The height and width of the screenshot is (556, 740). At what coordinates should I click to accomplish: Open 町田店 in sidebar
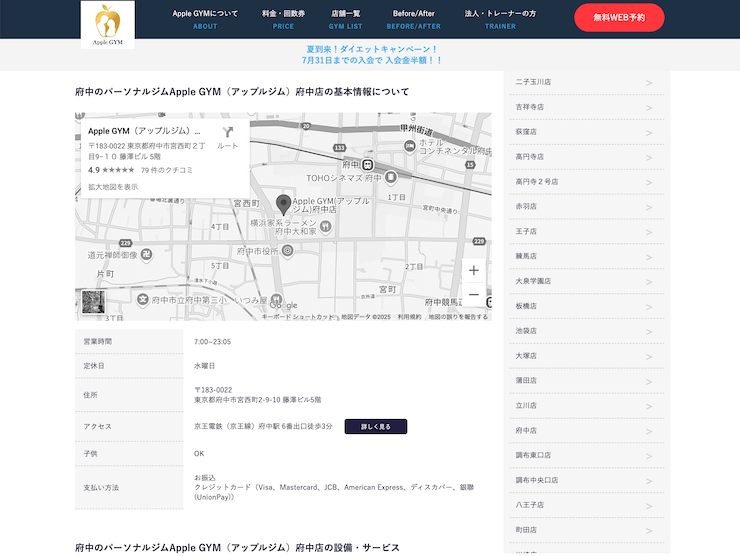(x=587, y=530)
